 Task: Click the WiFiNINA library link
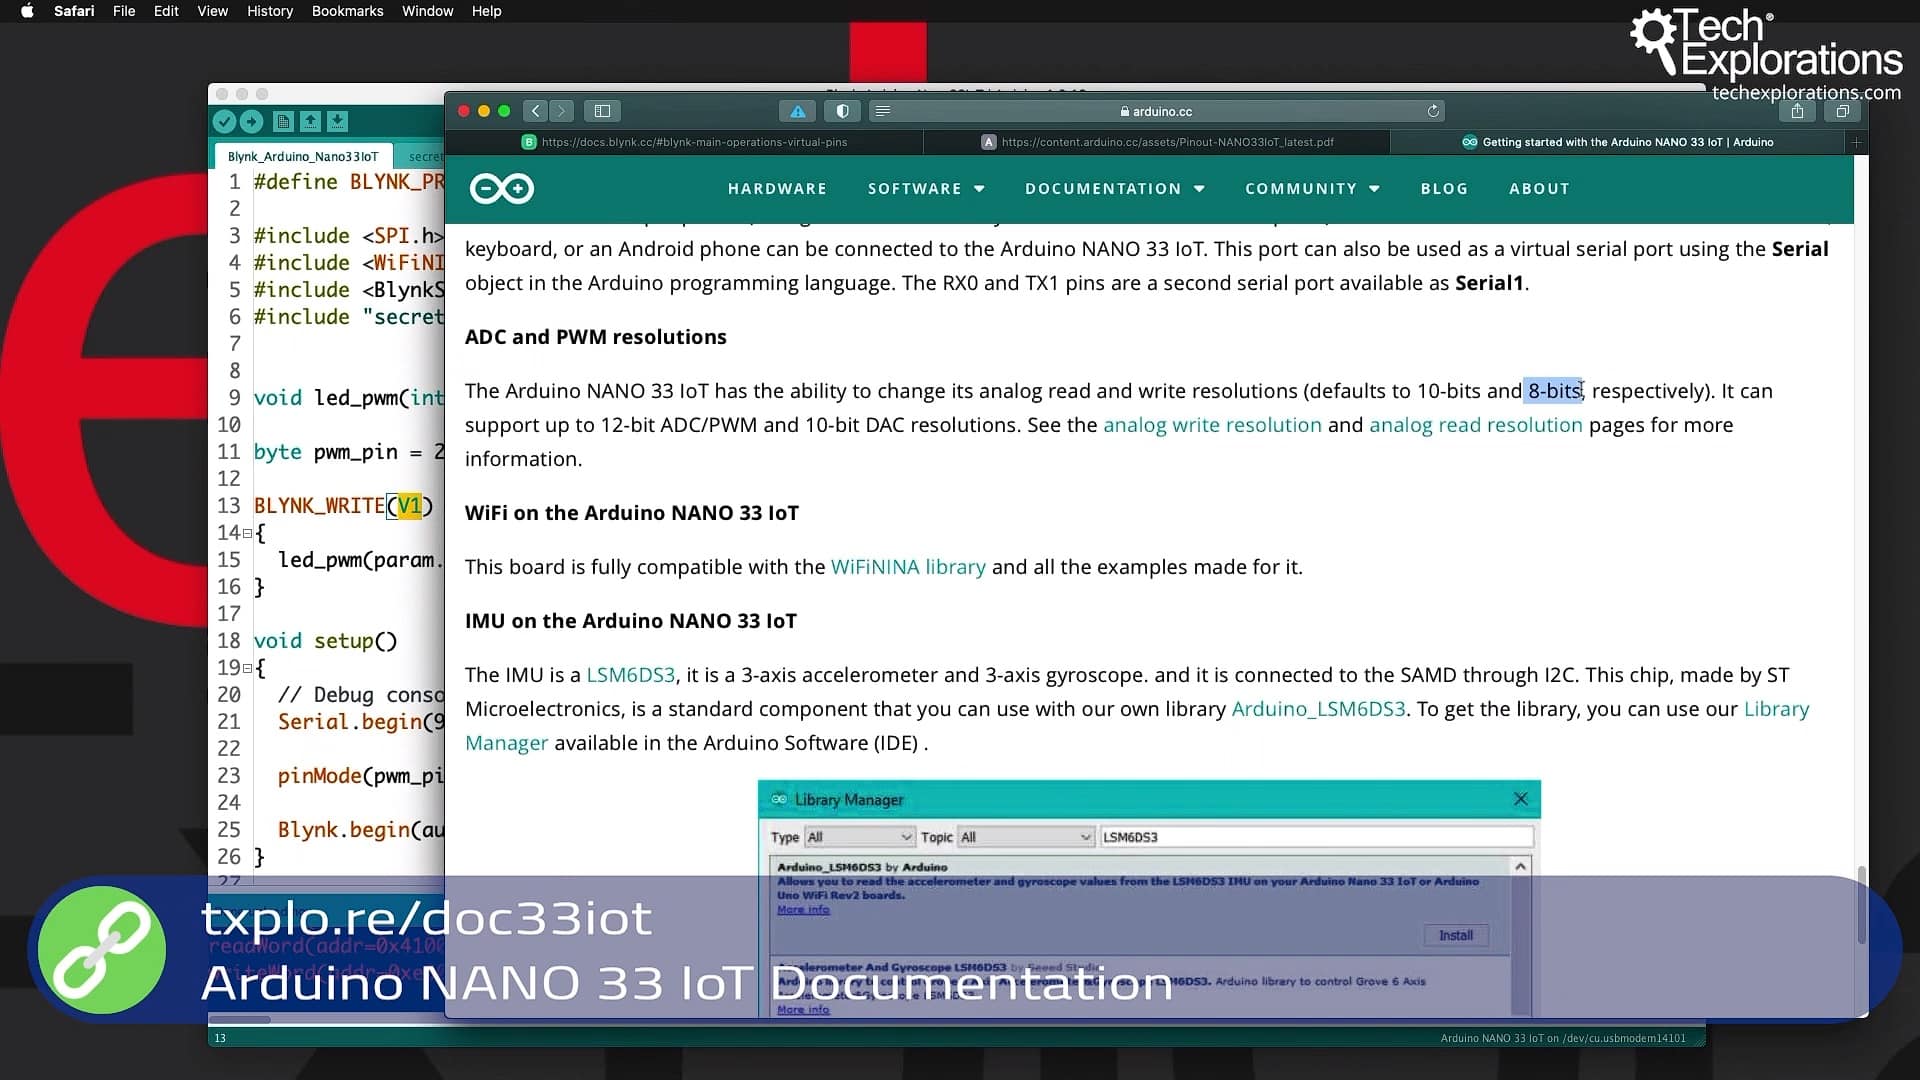coord(907,566)
